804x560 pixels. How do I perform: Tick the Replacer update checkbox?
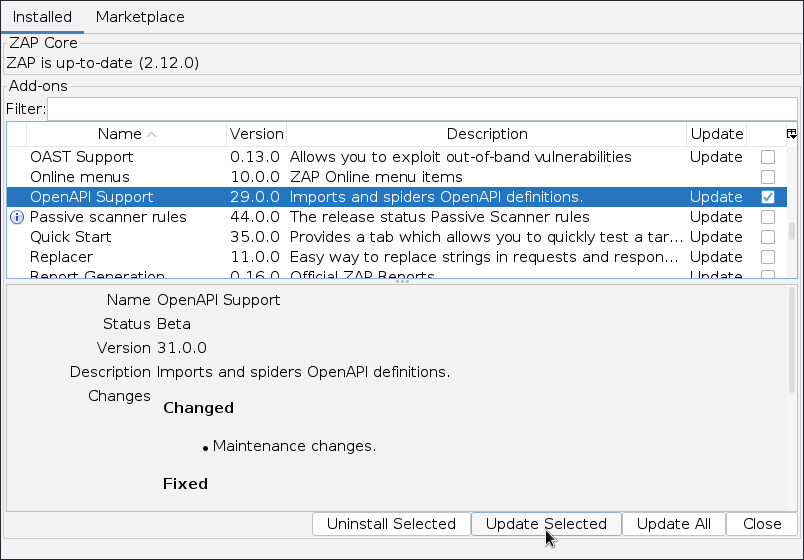768,257
